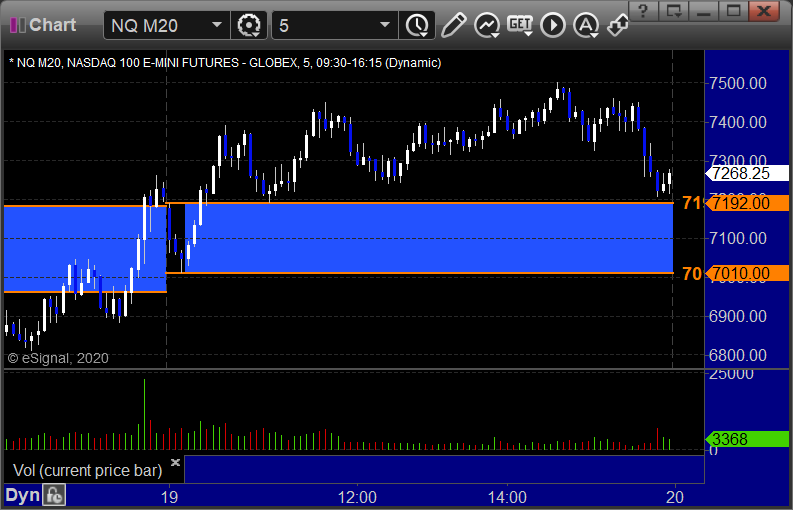Click the 7100.00 price axis label
793x510 pixels.
tap(738, 238)
